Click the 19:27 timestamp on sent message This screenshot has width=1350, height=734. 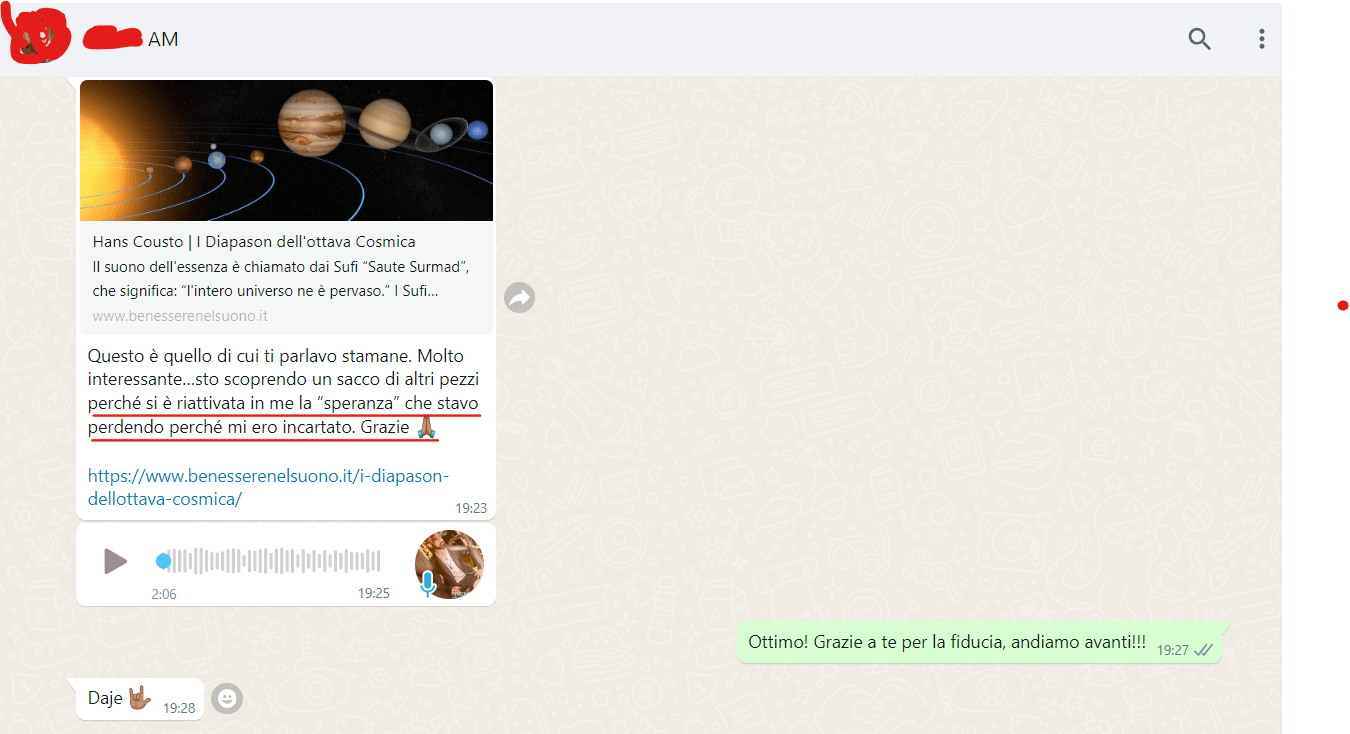(1173, 650)
